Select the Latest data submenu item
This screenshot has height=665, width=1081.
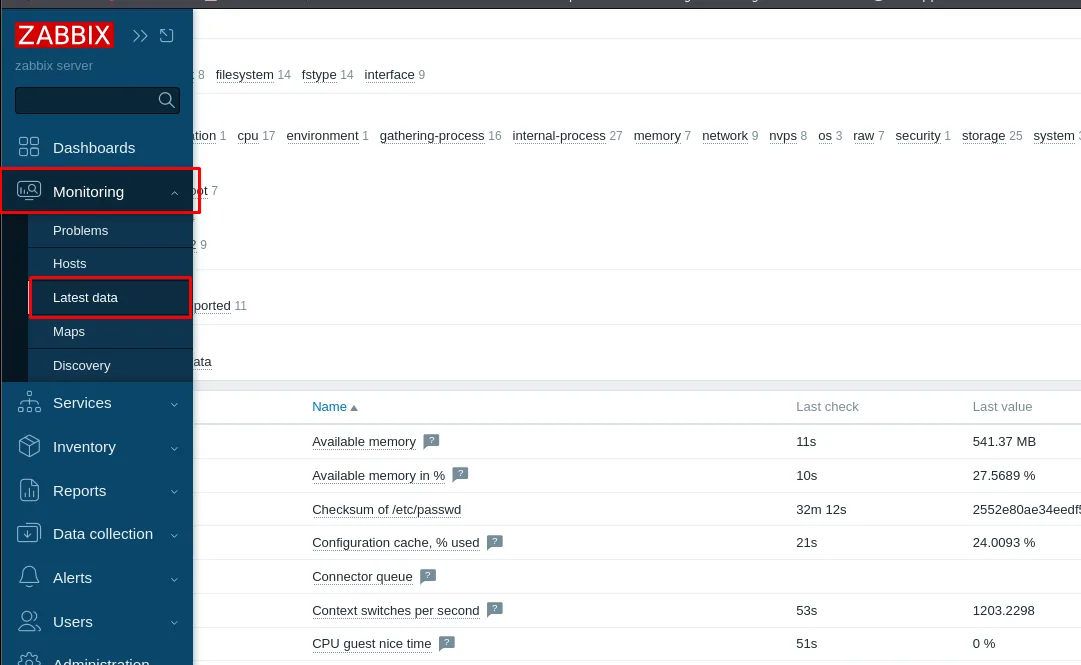110,298
